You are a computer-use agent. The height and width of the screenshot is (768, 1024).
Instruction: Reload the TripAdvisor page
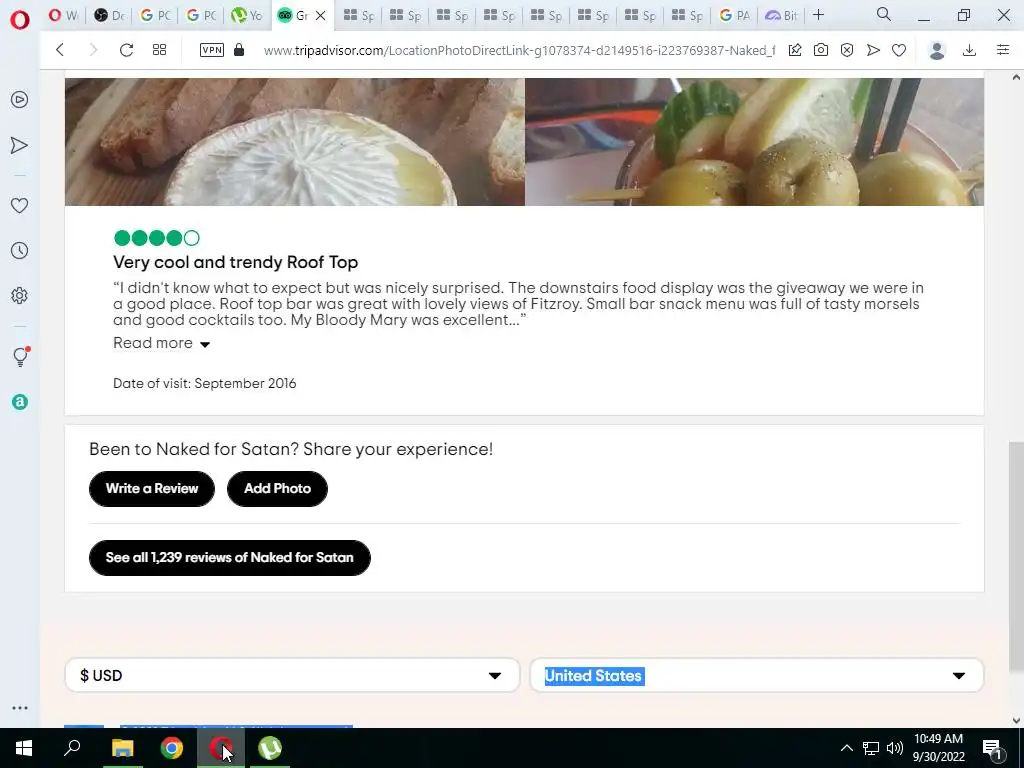126,50
